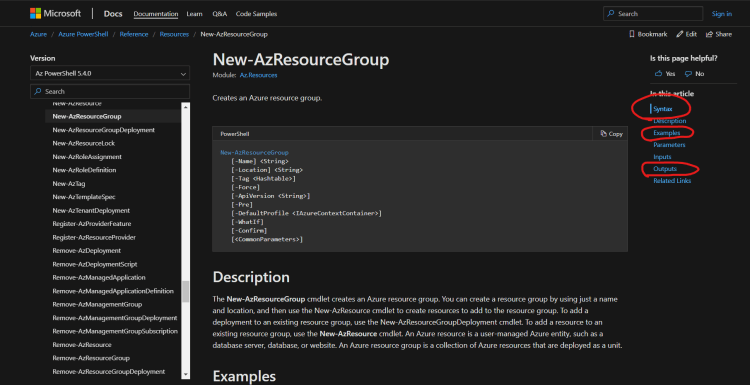The image size is (750, 385).
Task: Go to the Reference breadcrumb
Action: point(134,34)
